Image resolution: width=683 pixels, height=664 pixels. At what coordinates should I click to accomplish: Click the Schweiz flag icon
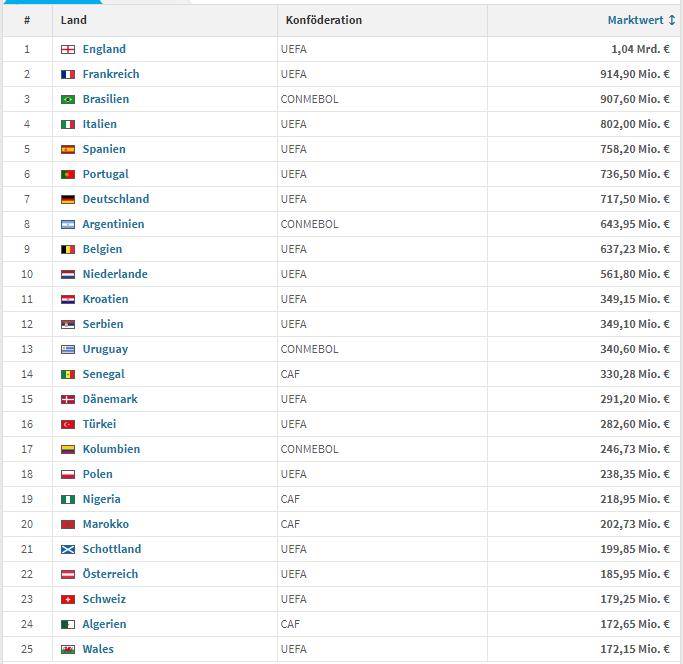pyautogui.click(x=68, y=599)
